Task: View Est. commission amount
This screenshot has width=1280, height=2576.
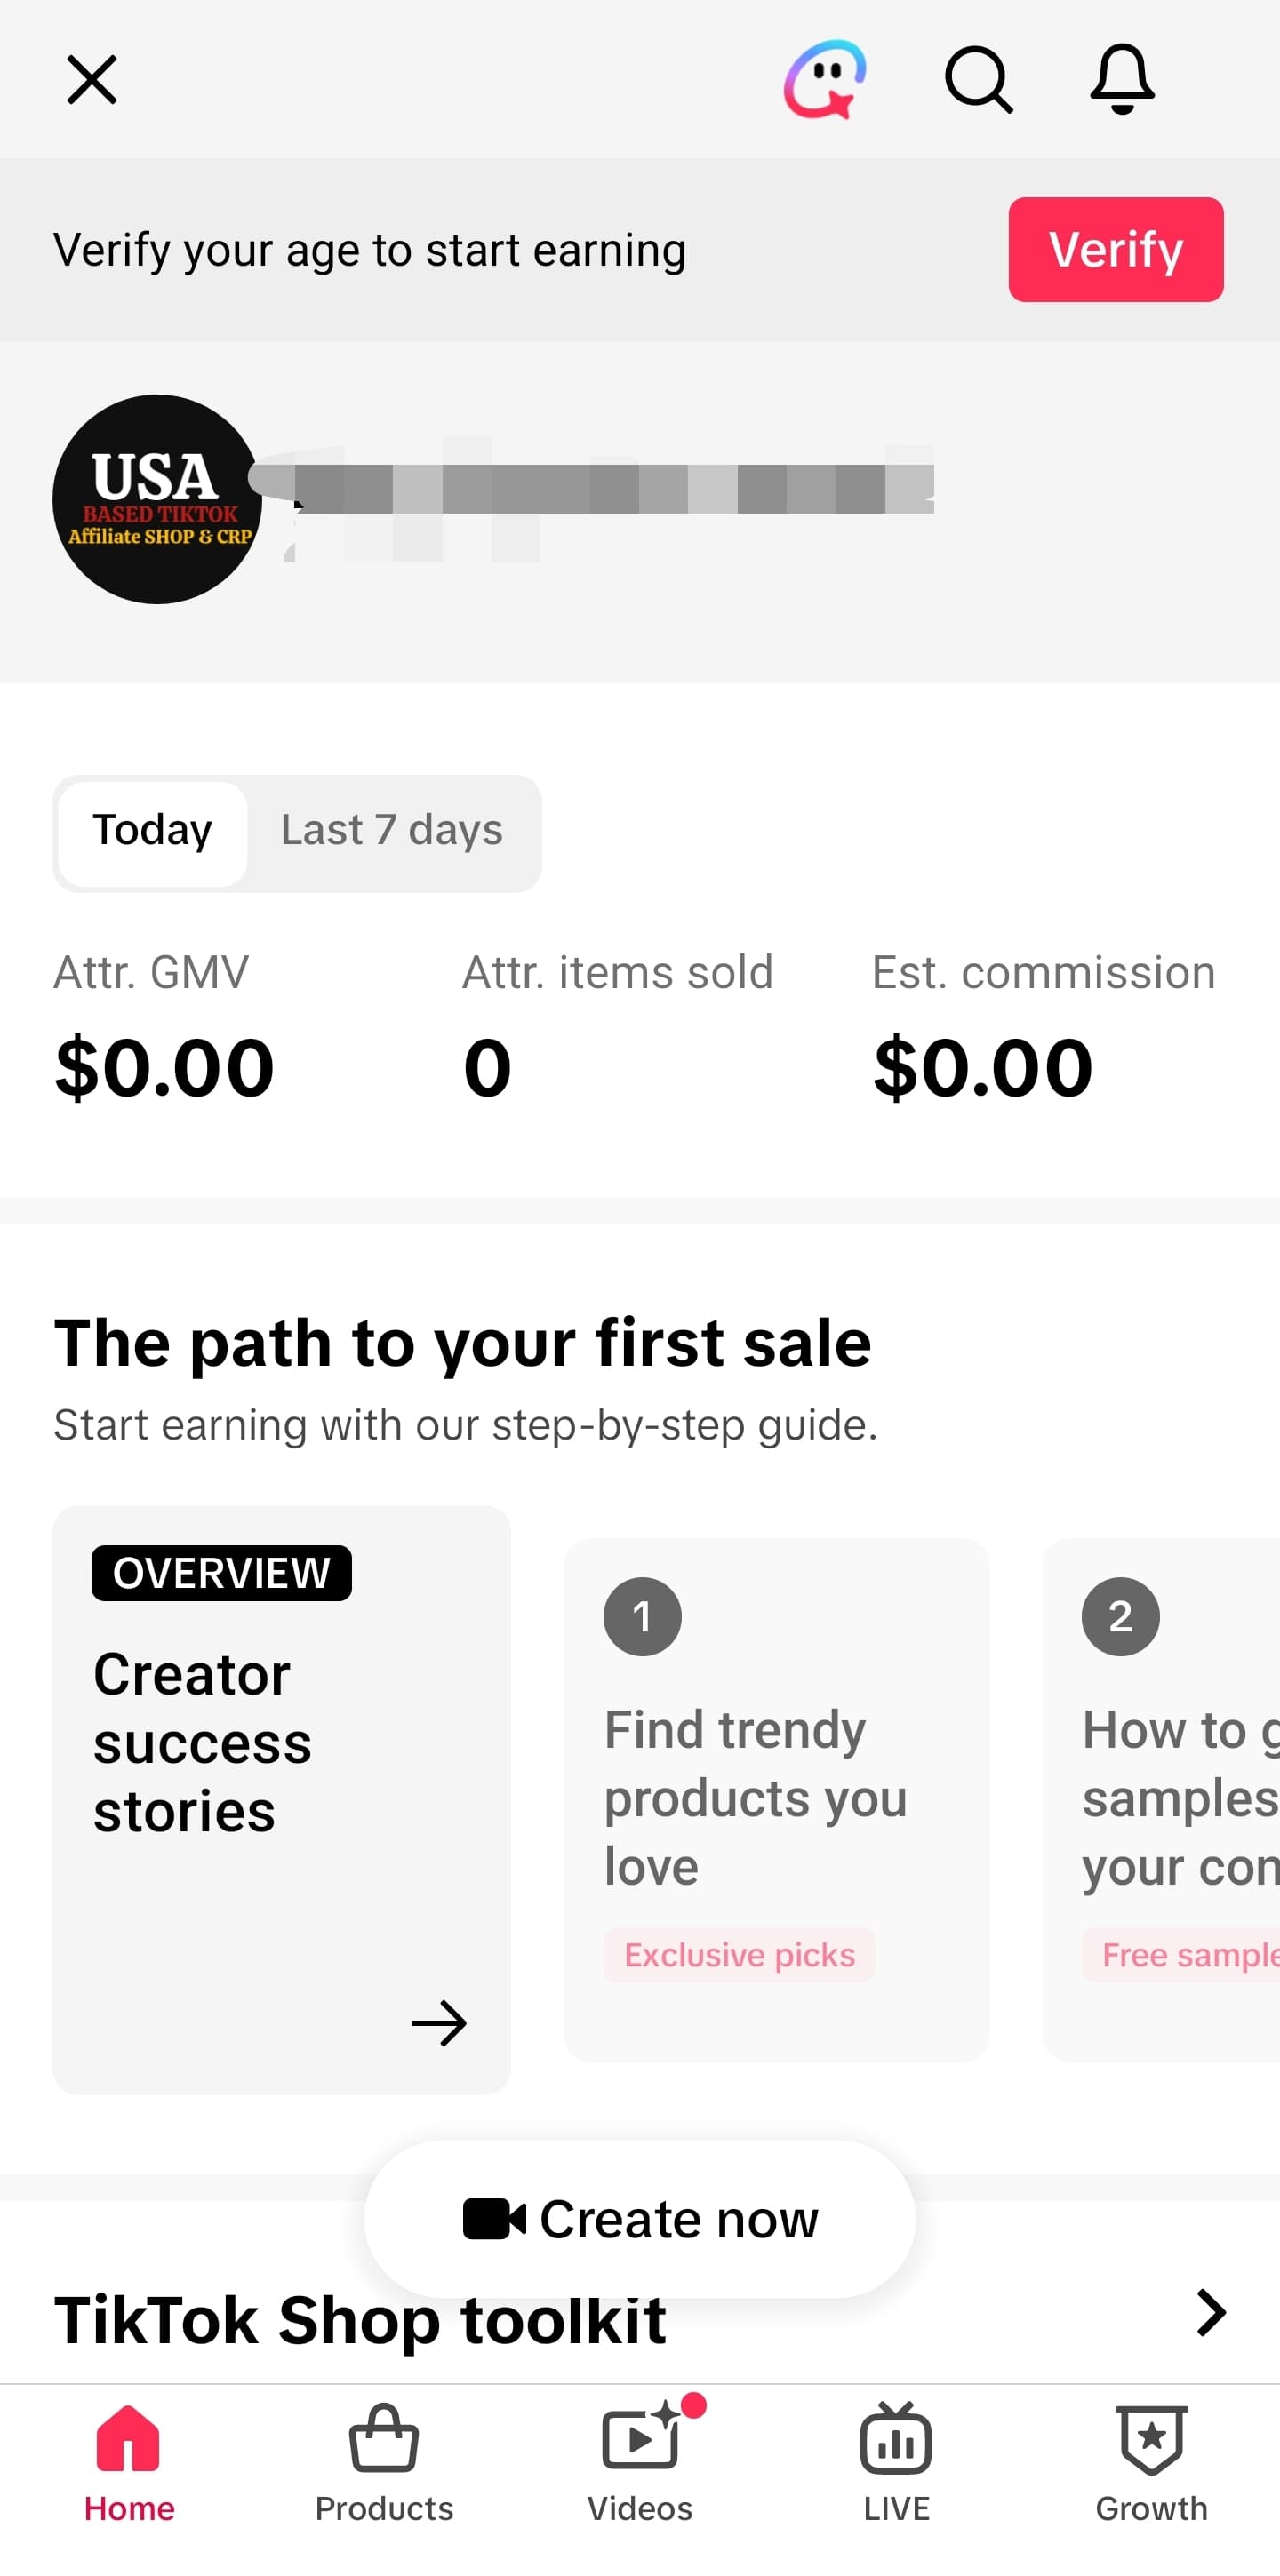Action: [983, 1068]
